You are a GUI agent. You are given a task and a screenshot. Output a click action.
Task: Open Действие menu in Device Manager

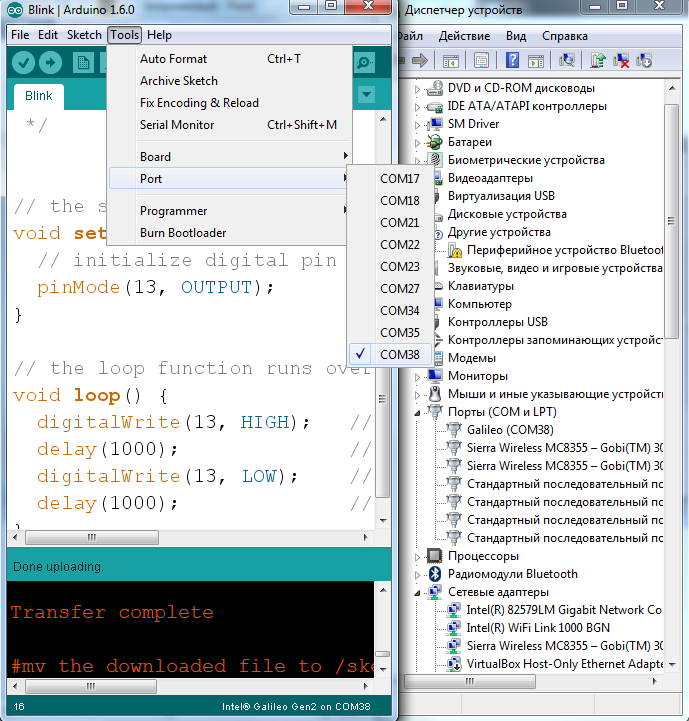point(464,36)
